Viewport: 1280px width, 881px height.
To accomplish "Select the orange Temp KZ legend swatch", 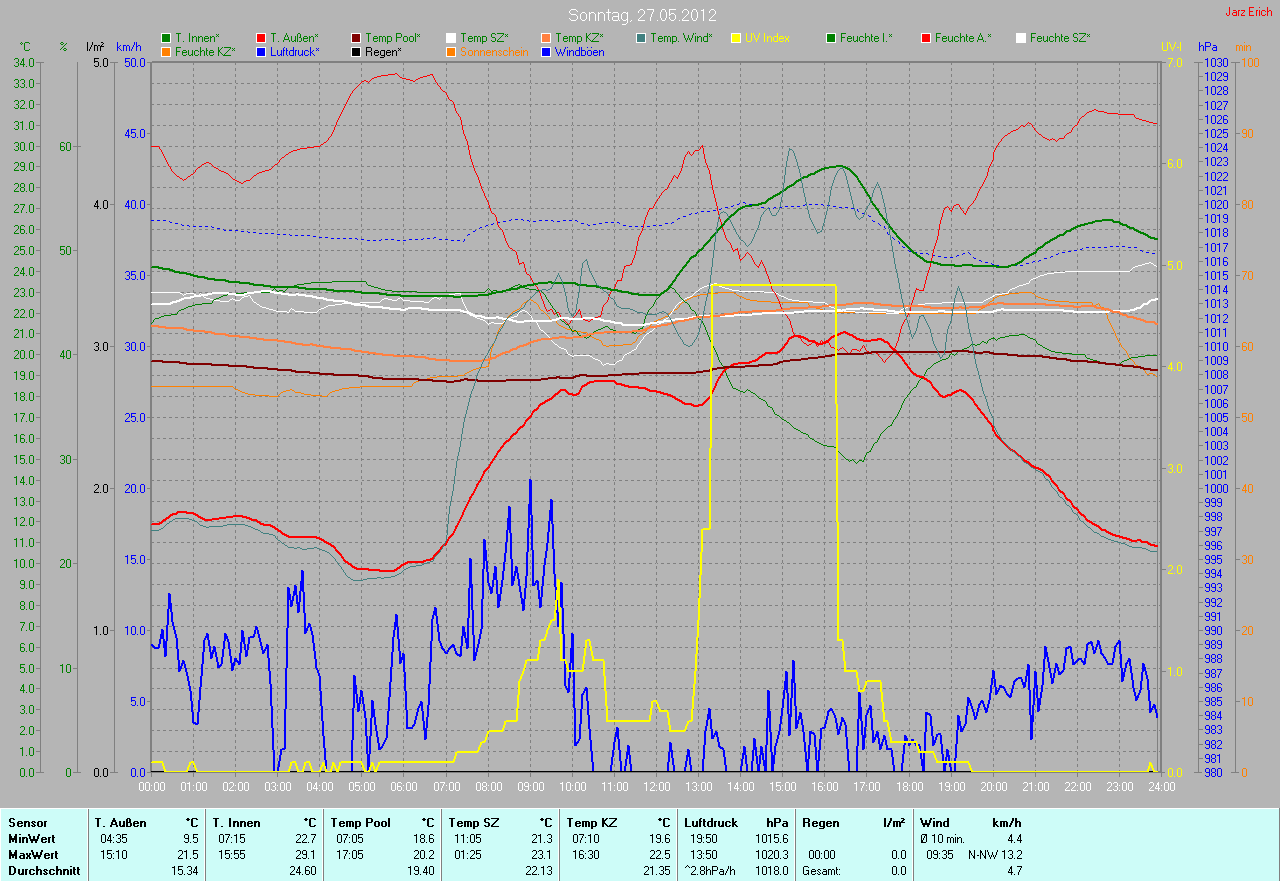I will point(546,38).
